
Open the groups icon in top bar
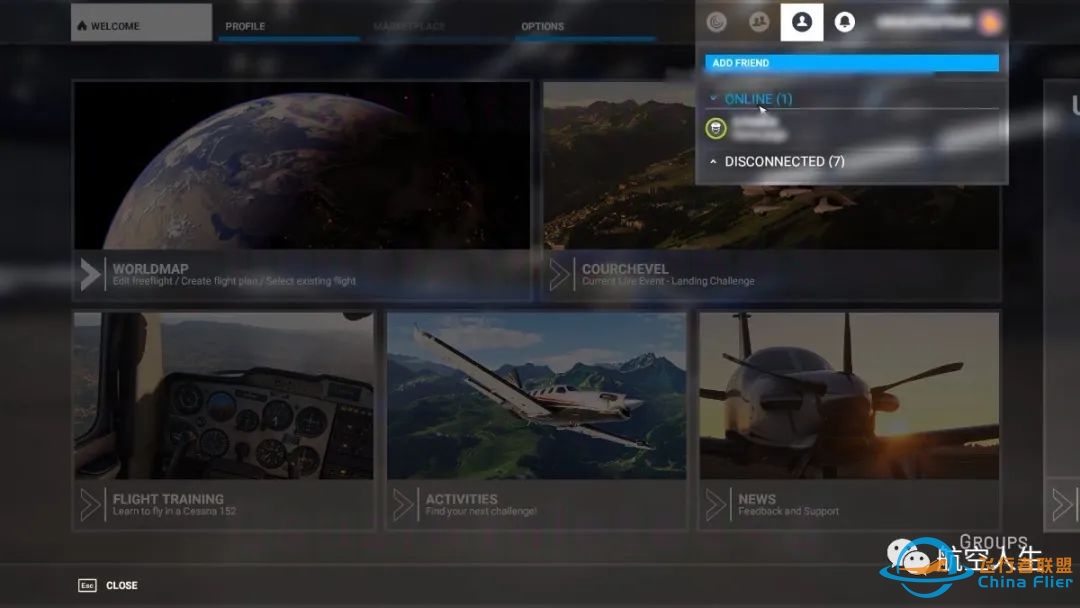(x=759, y=22)
